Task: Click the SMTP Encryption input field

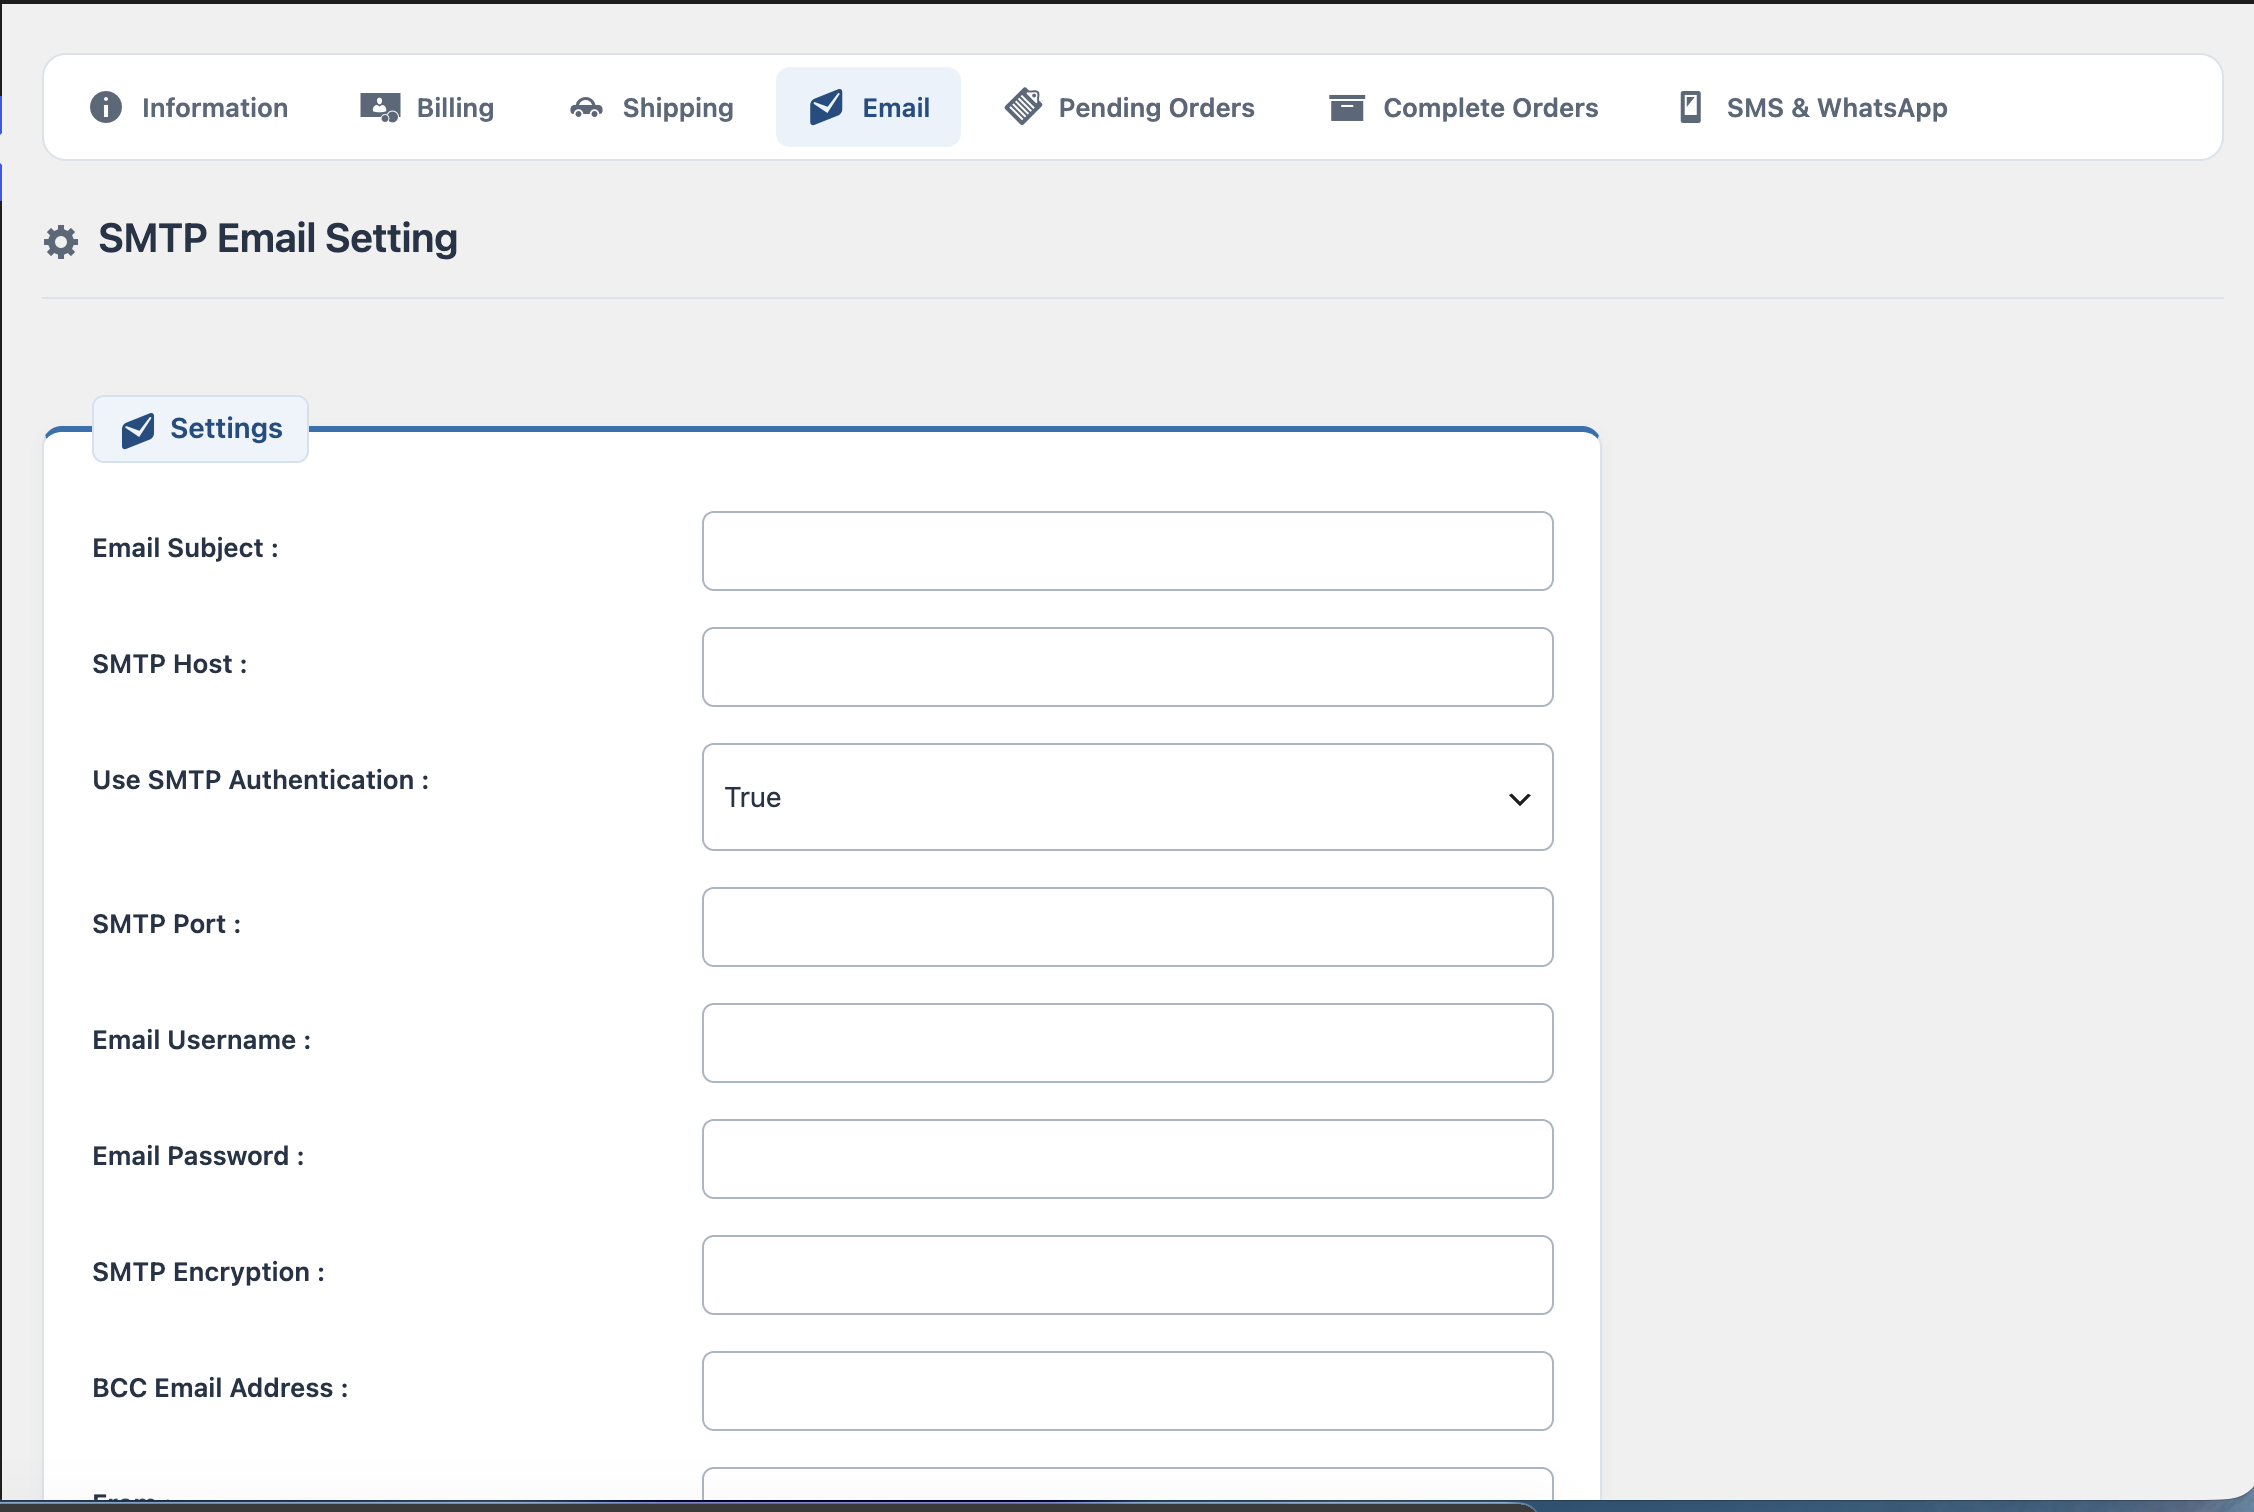Action: pyautogui.click(x=1127, y=1275)
